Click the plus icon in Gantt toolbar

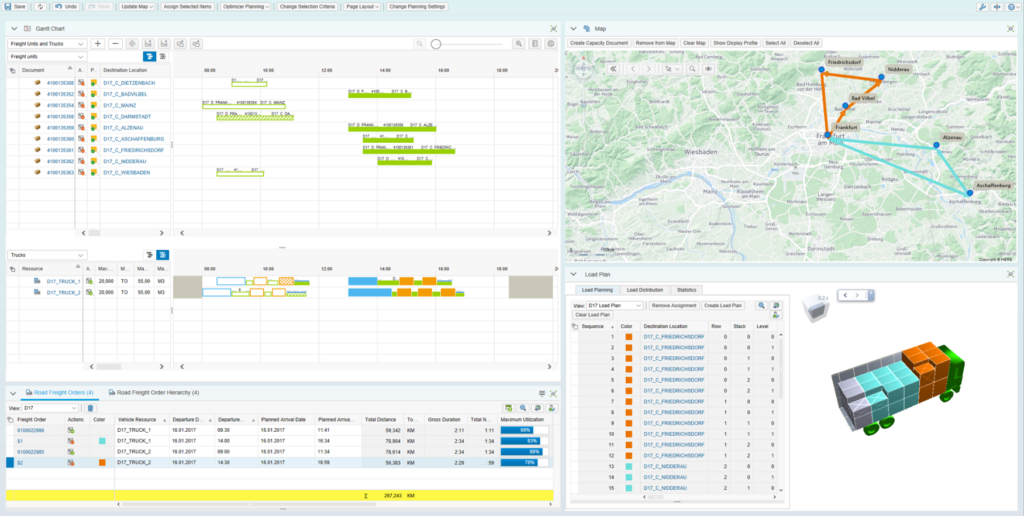click(97, 44)
